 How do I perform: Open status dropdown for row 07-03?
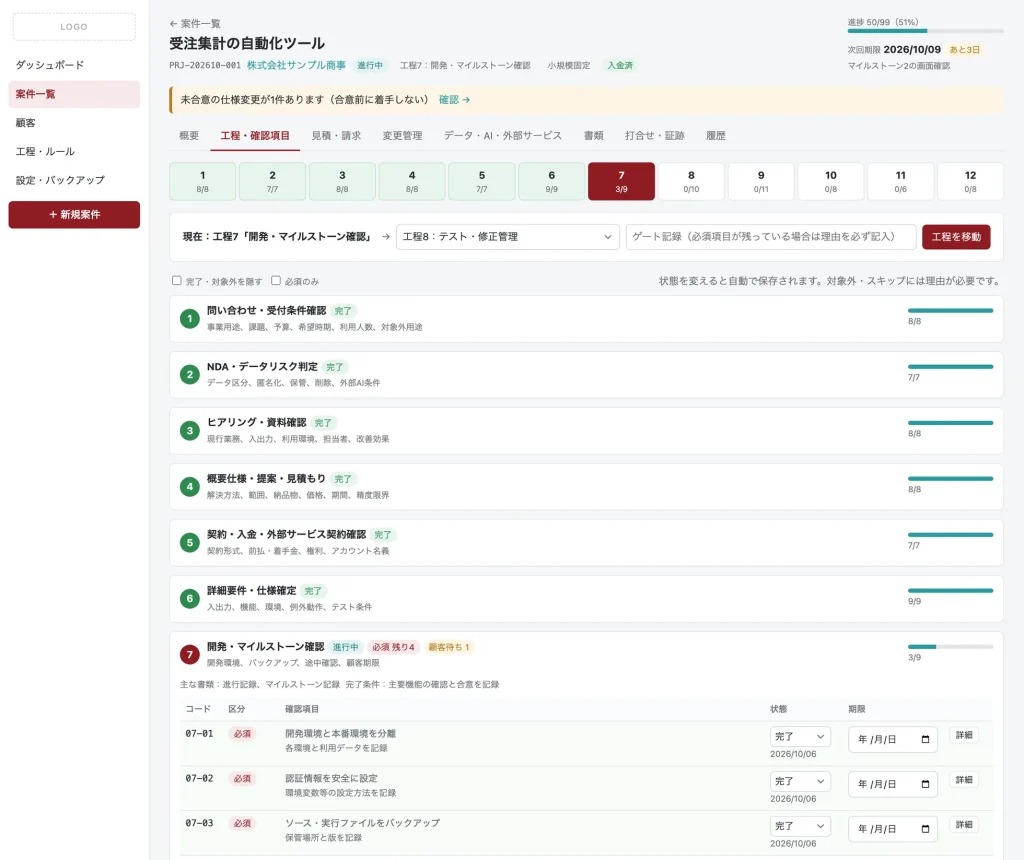point(800,826)
